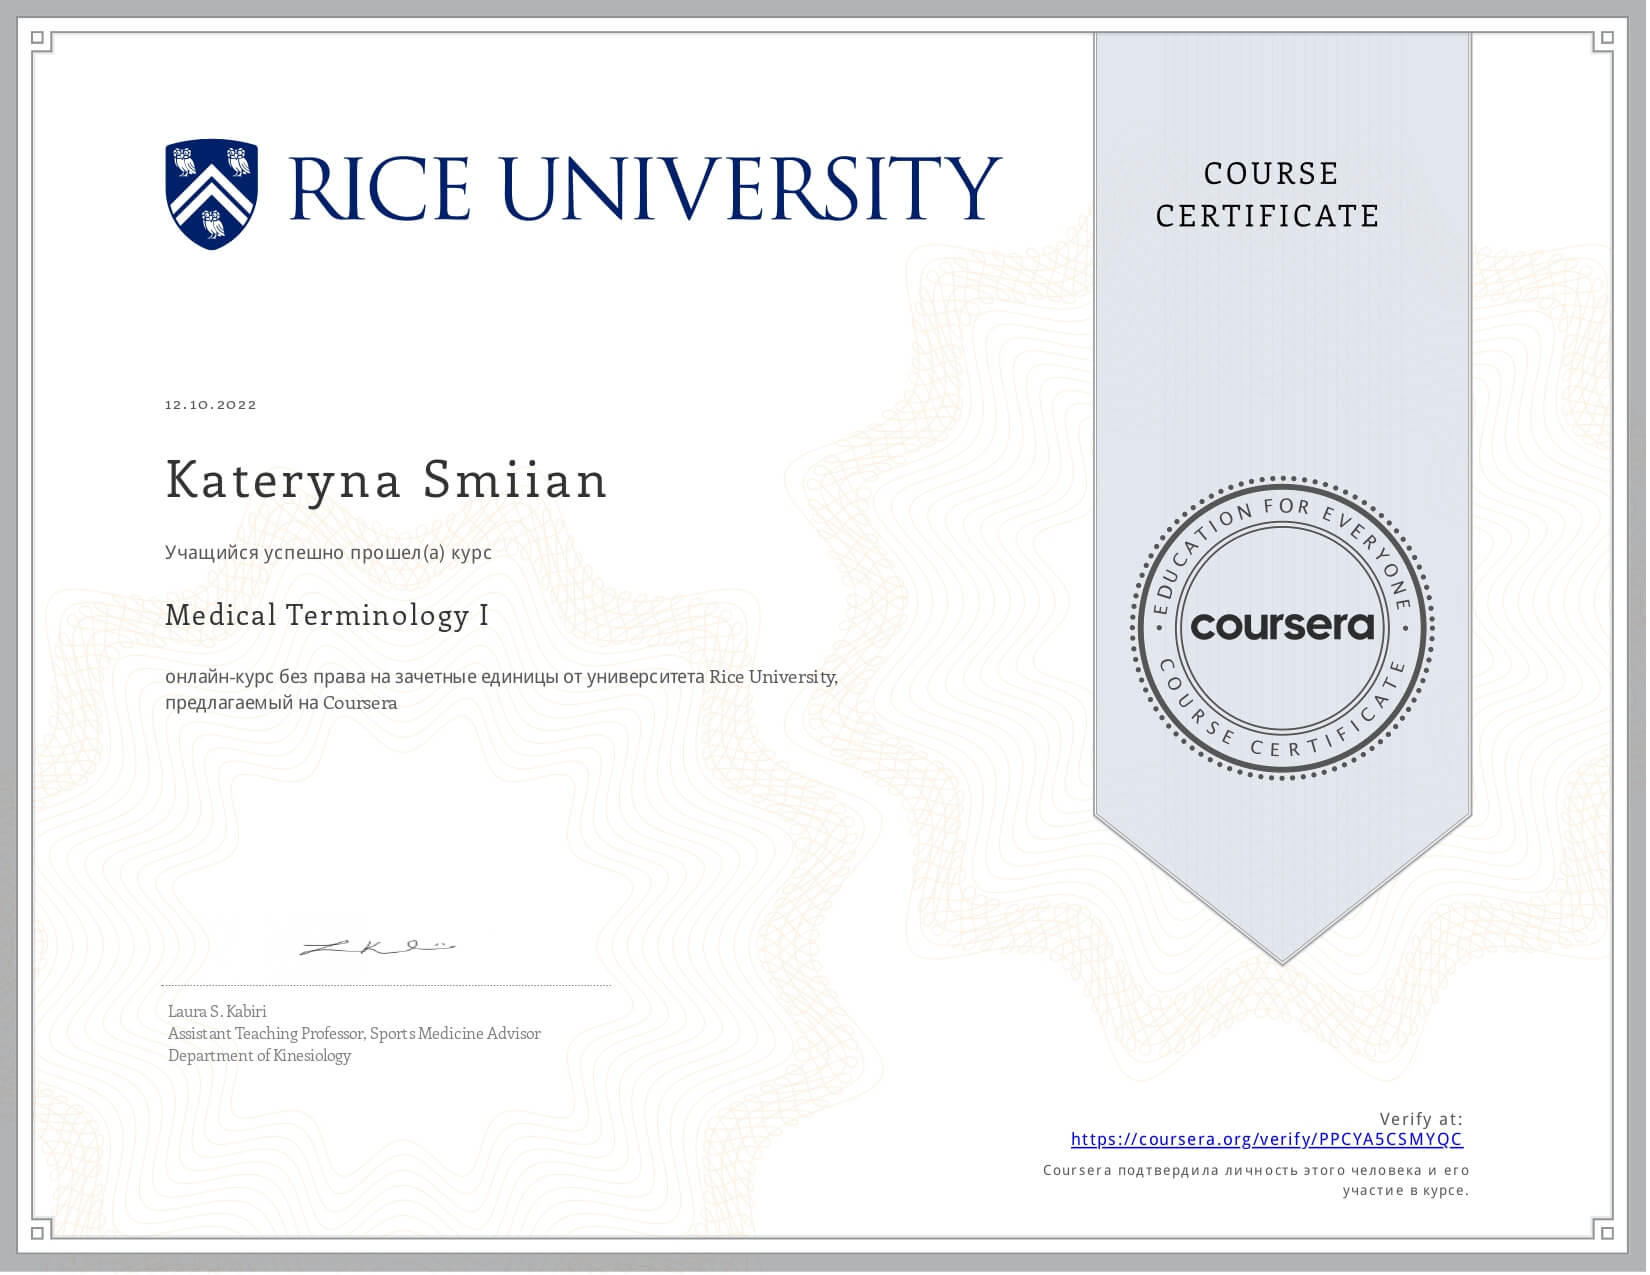Click "Assistant Teaching Professor, Sports Medicine Advisor" line
1650x1275 pixels.
tap(354, 1033)
